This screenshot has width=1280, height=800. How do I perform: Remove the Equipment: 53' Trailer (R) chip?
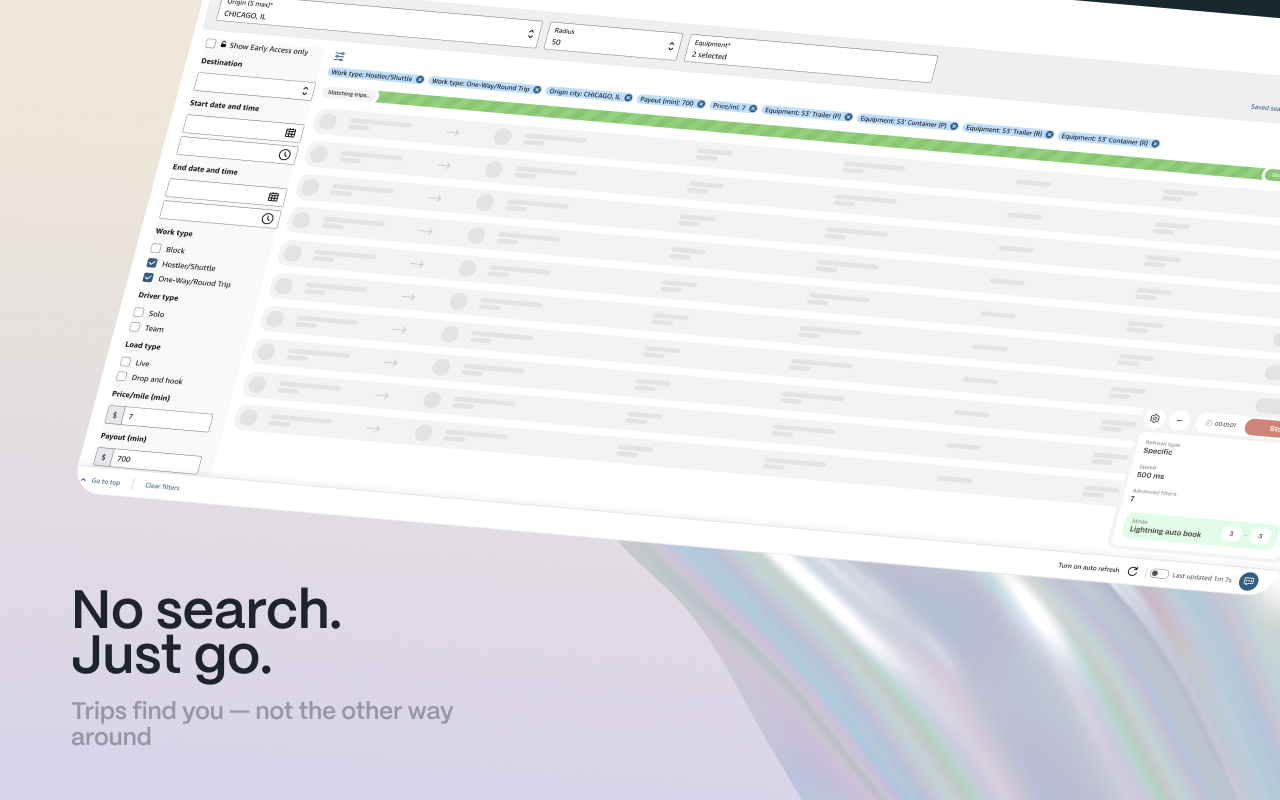[1050, 135]
